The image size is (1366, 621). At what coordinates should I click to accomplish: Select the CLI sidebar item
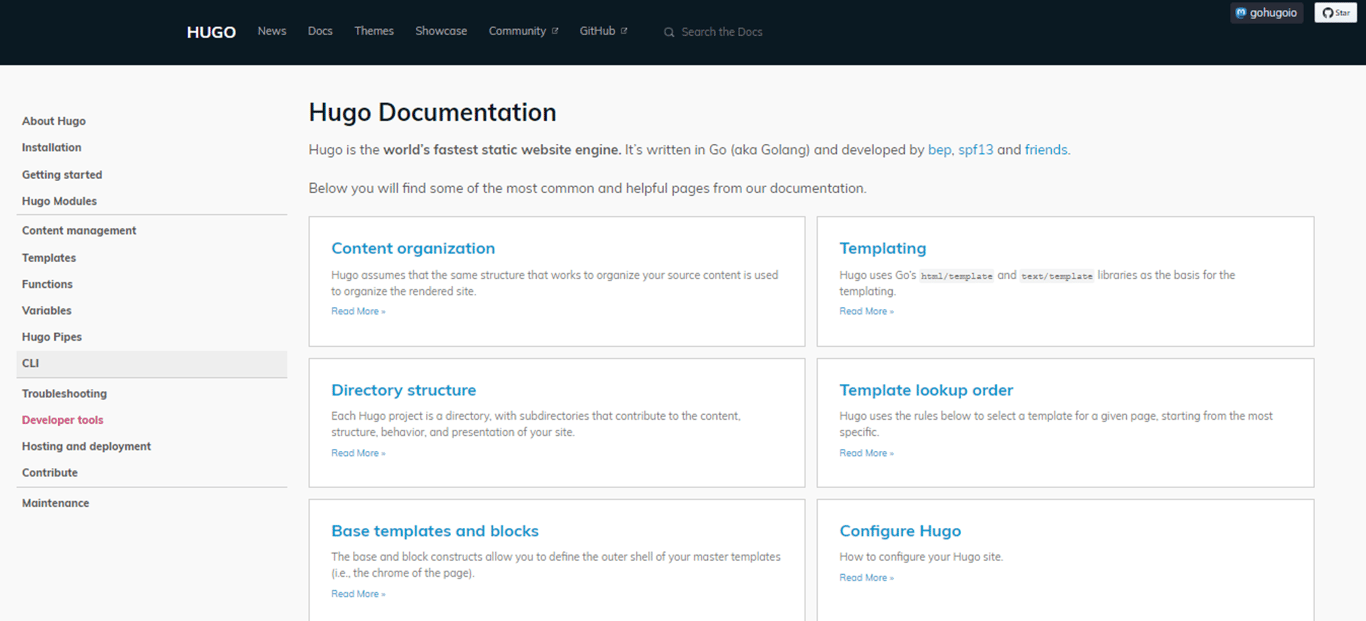pos(152,363)
